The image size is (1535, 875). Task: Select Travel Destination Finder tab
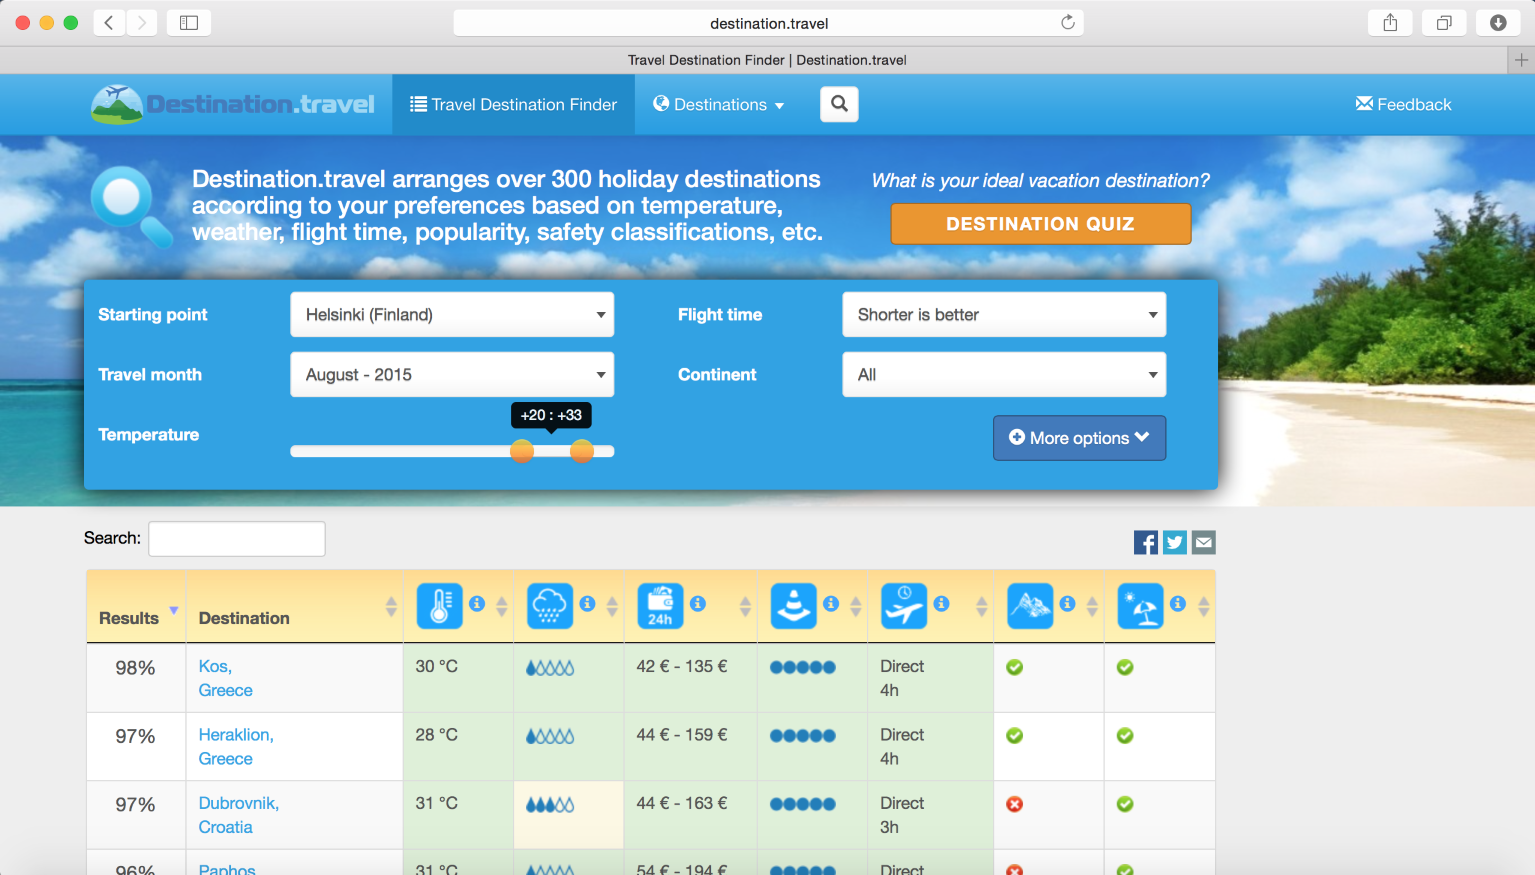click(x=513, y=105)
